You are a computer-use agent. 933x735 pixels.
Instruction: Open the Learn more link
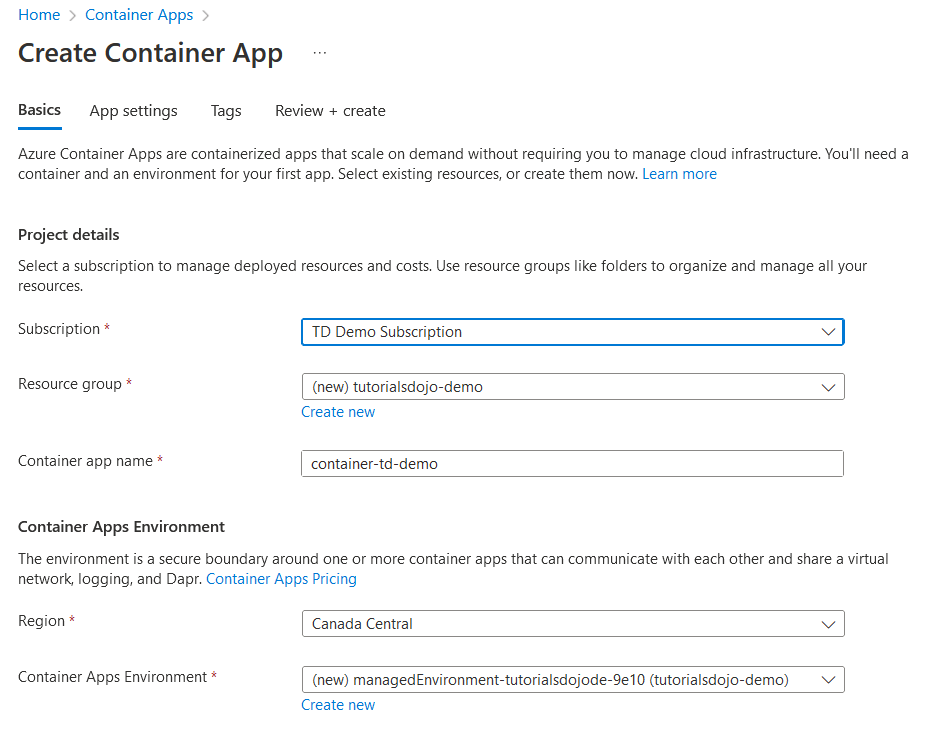[679, 174]
